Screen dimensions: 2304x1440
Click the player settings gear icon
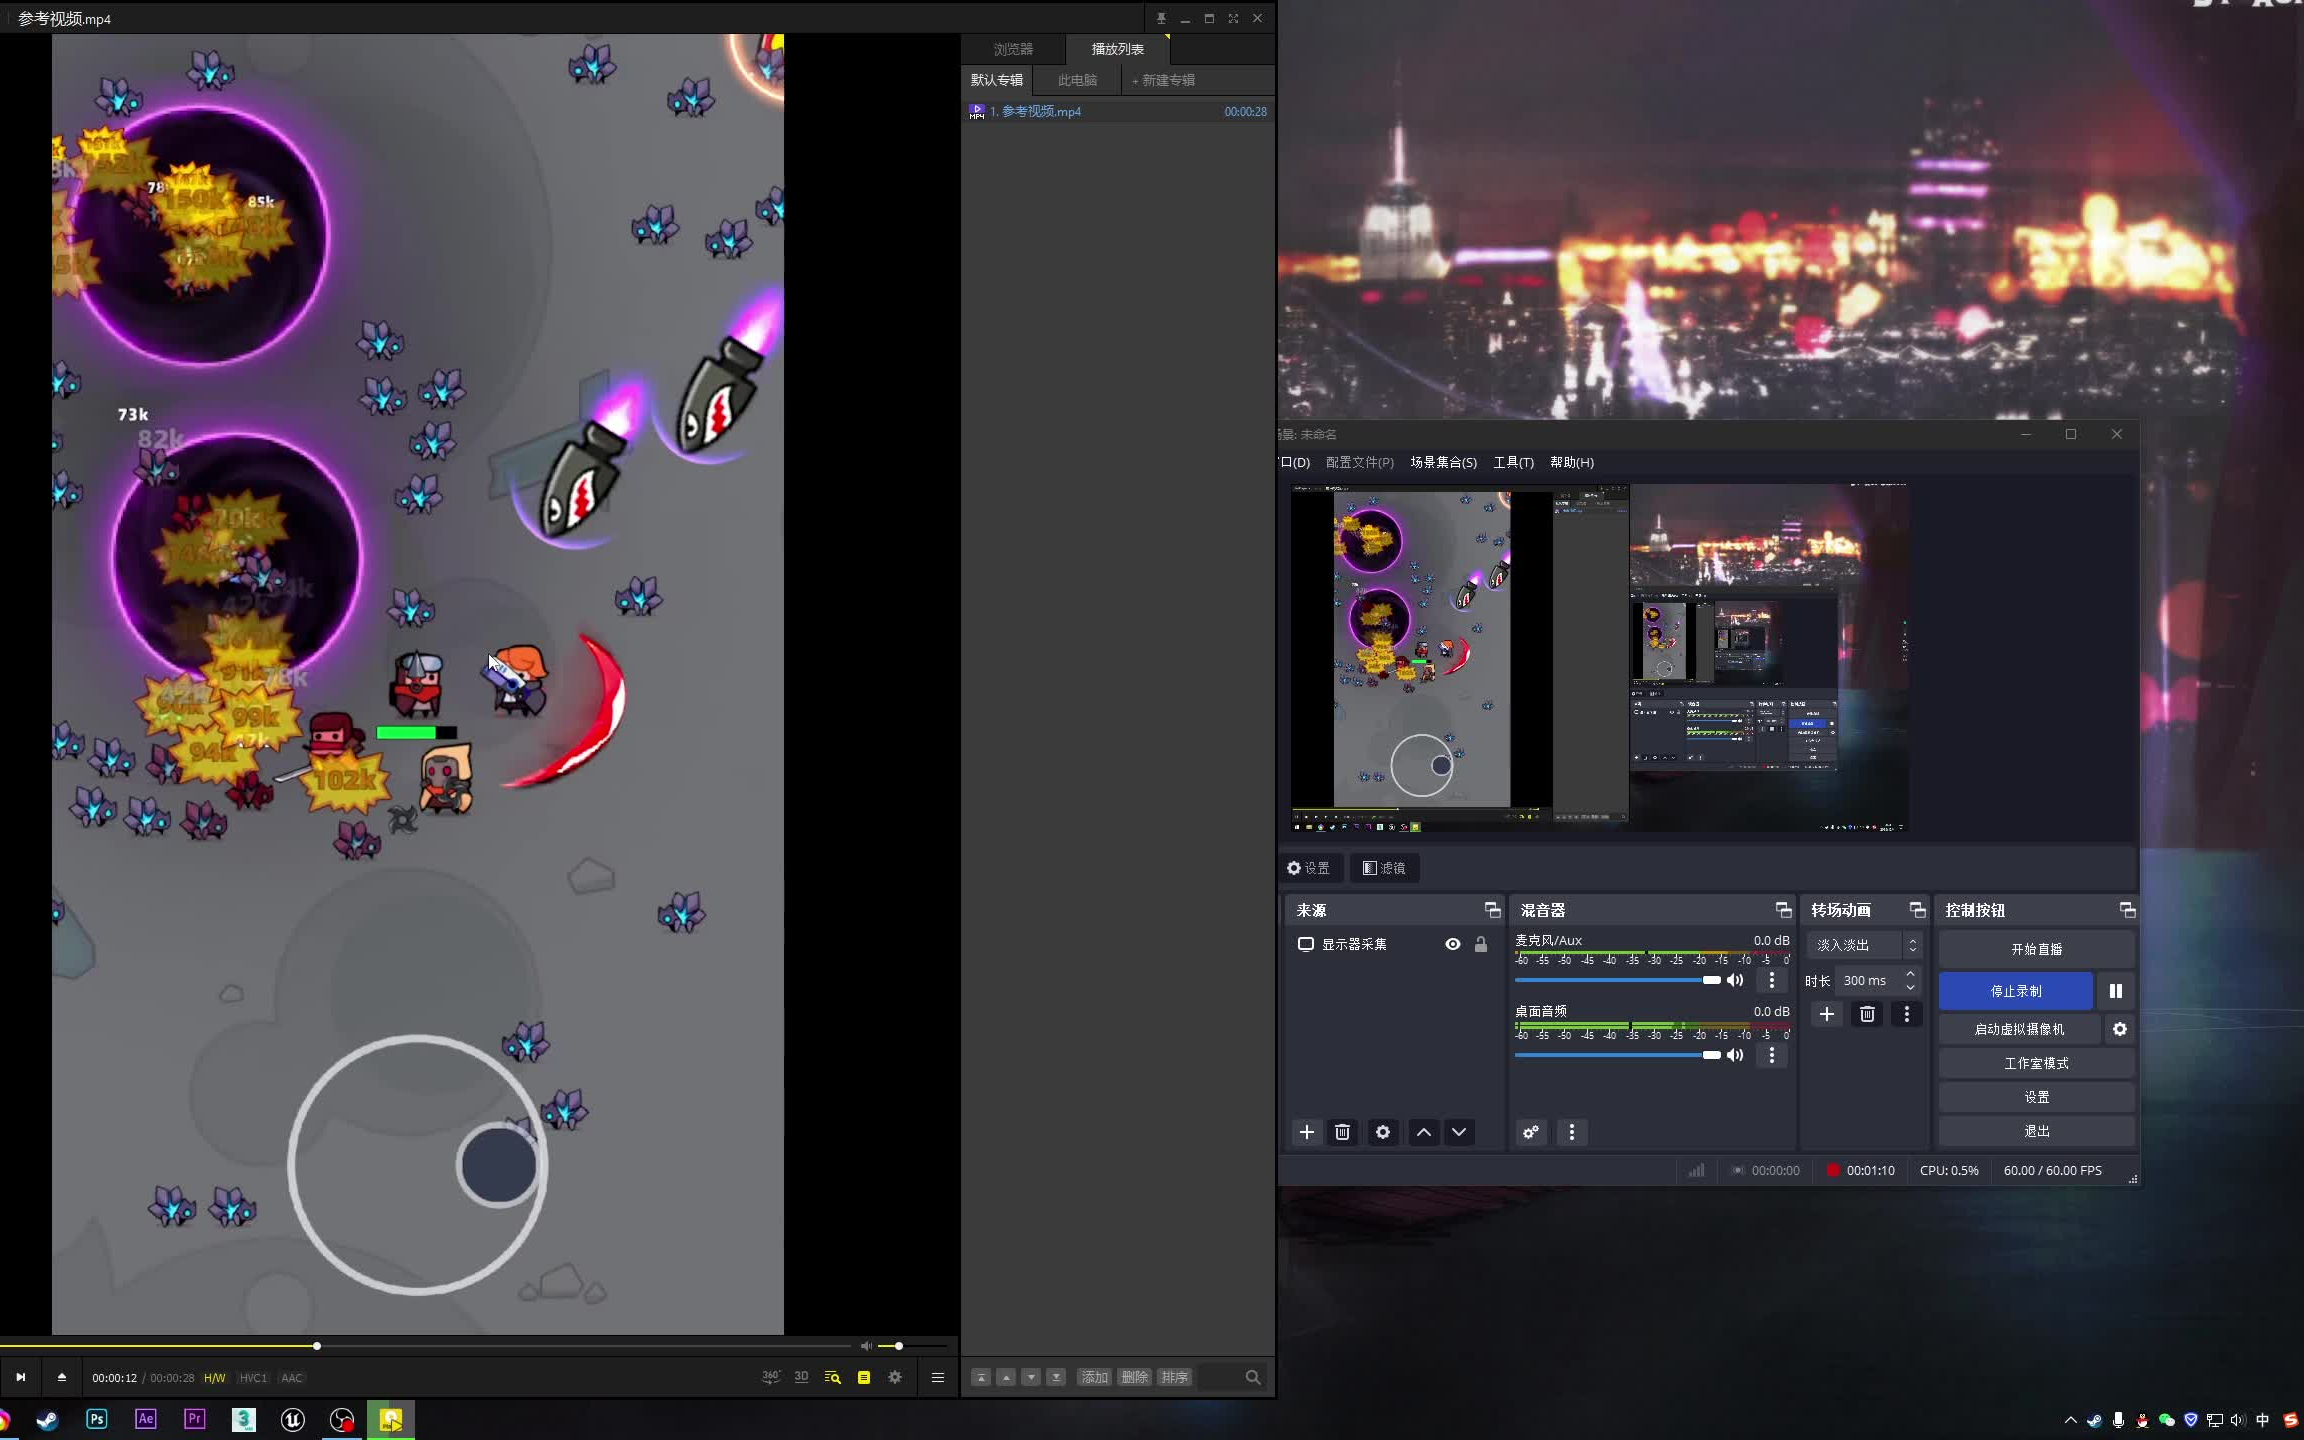[x=894, y=1377]
